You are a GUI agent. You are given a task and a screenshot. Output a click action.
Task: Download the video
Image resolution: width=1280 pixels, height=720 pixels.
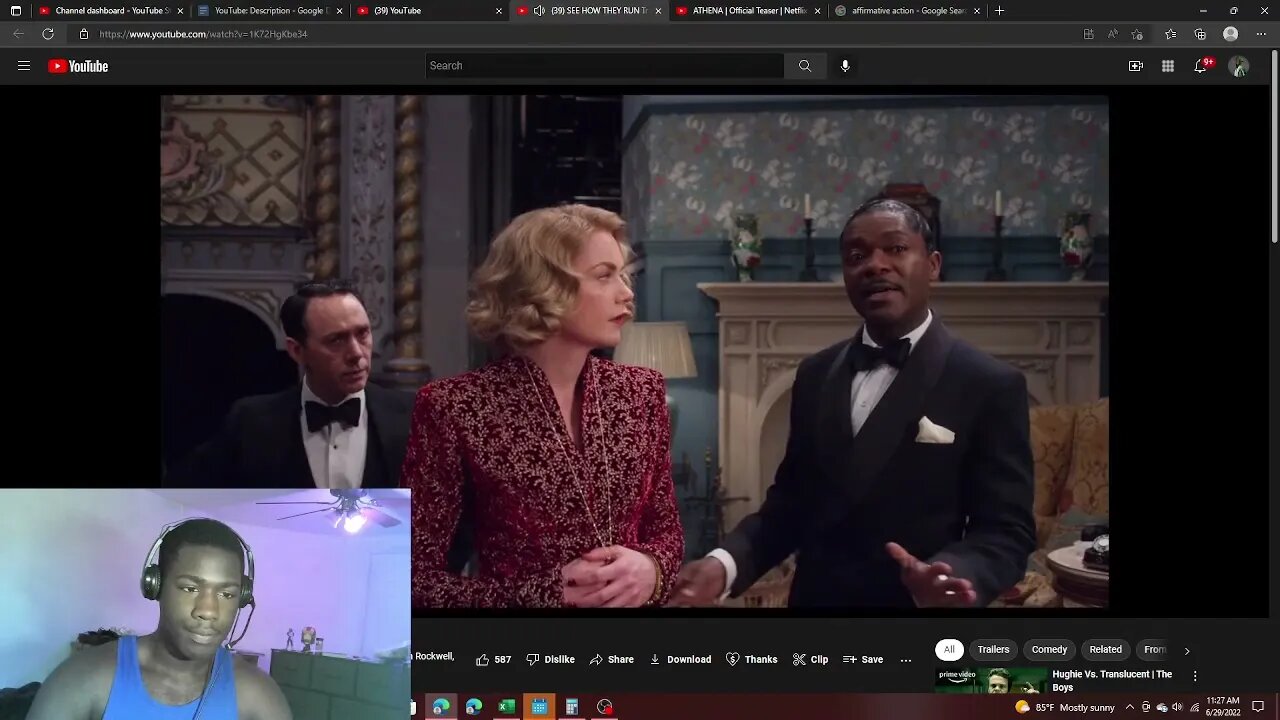pos(680,659)
